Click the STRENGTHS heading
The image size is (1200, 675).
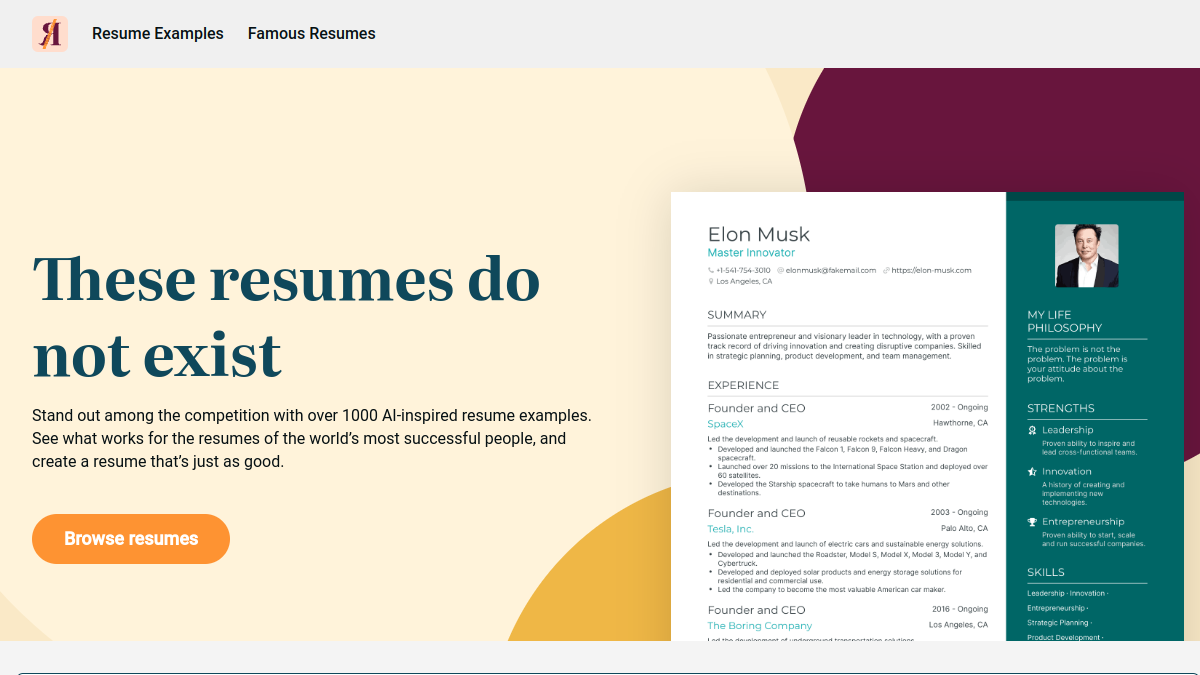[1060, 408]
